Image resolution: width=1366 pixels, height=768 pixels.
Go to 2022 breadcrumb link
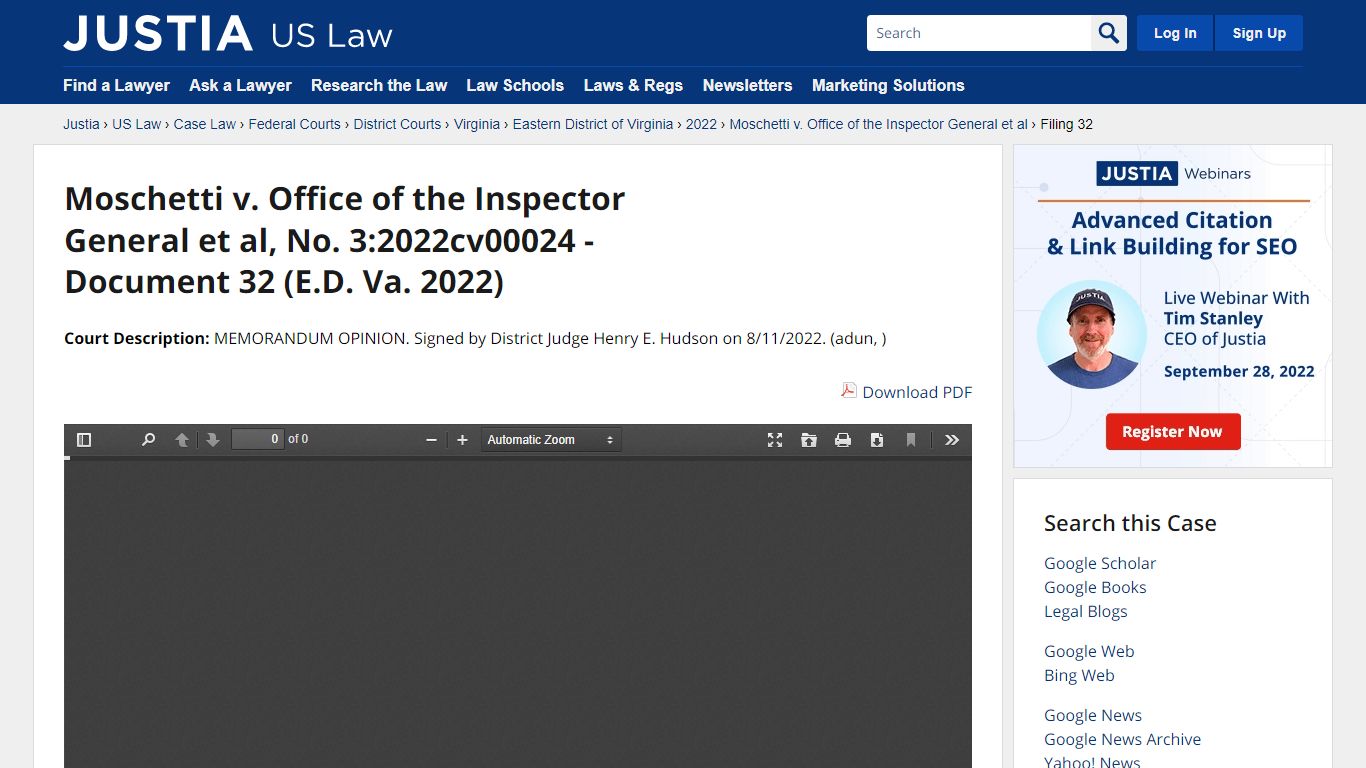(701, 124)
